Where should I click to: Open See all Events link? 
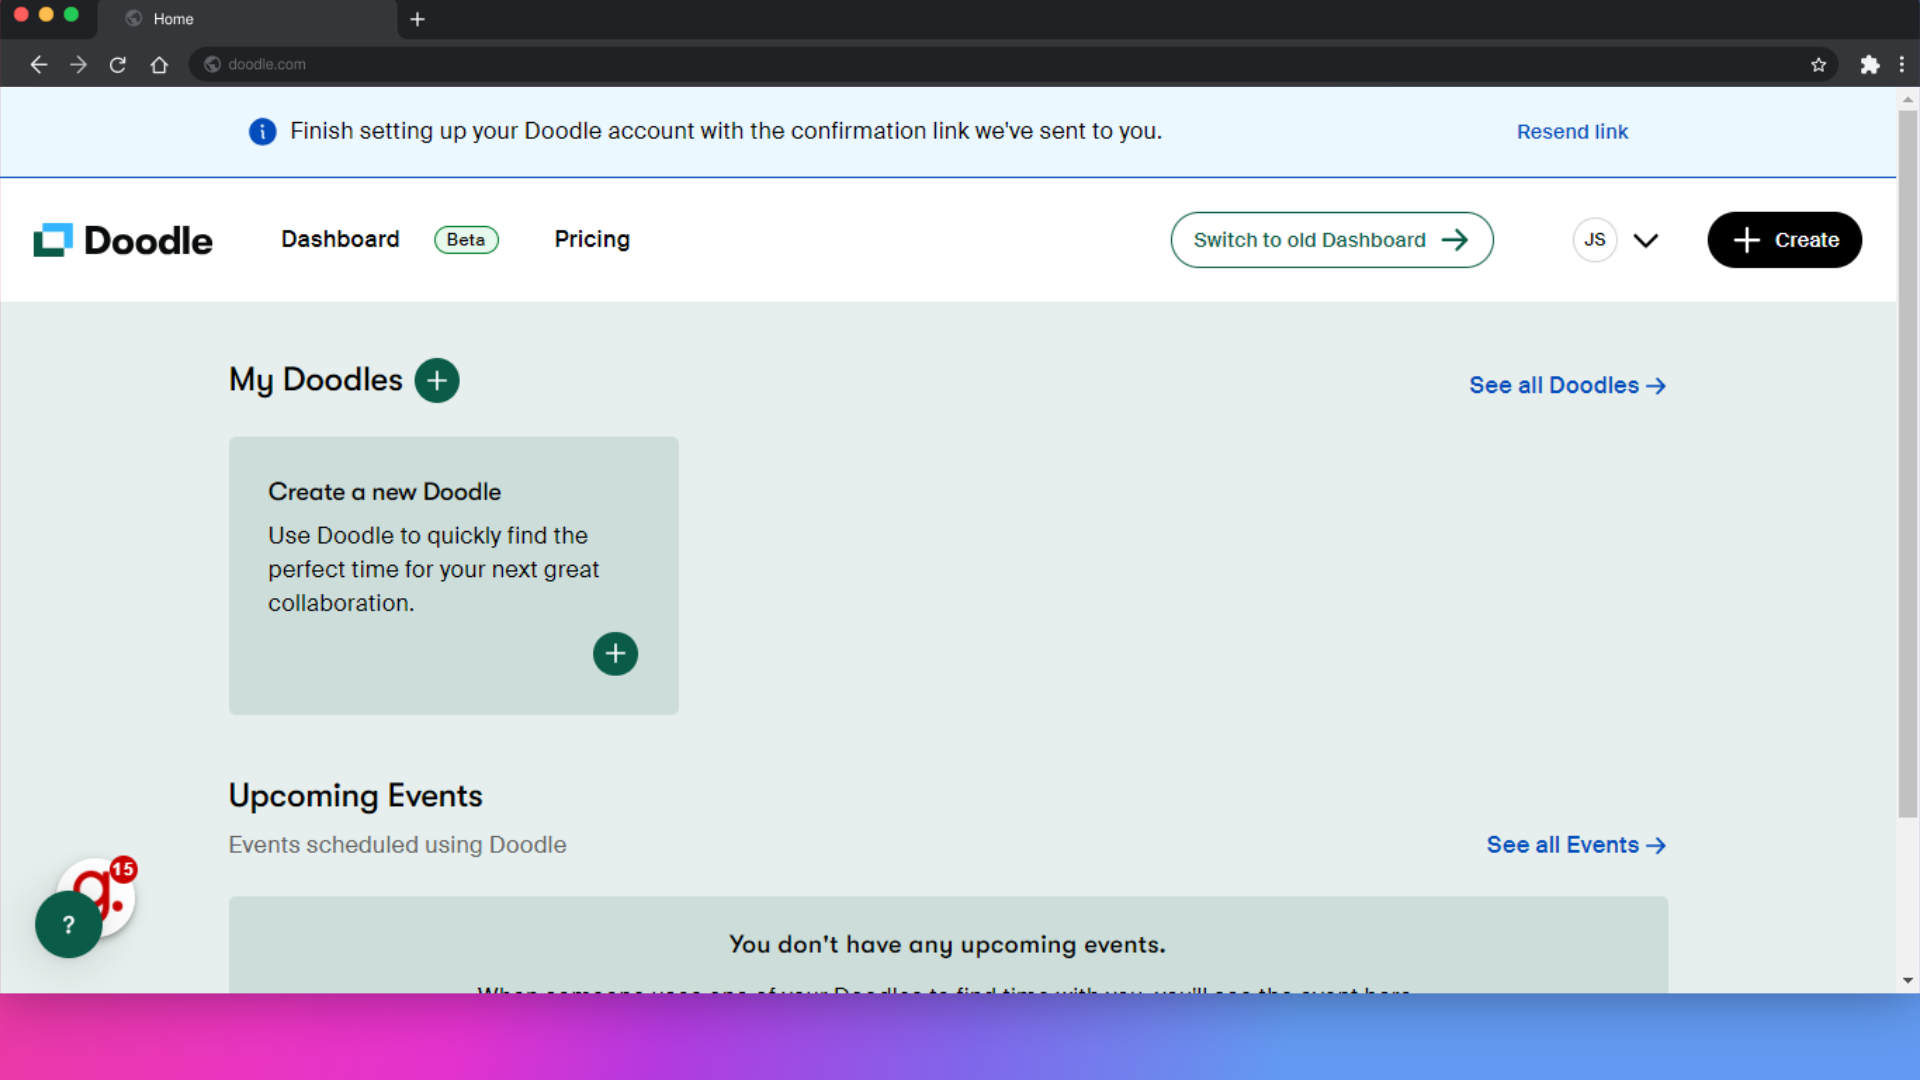tap(1576, 845)
